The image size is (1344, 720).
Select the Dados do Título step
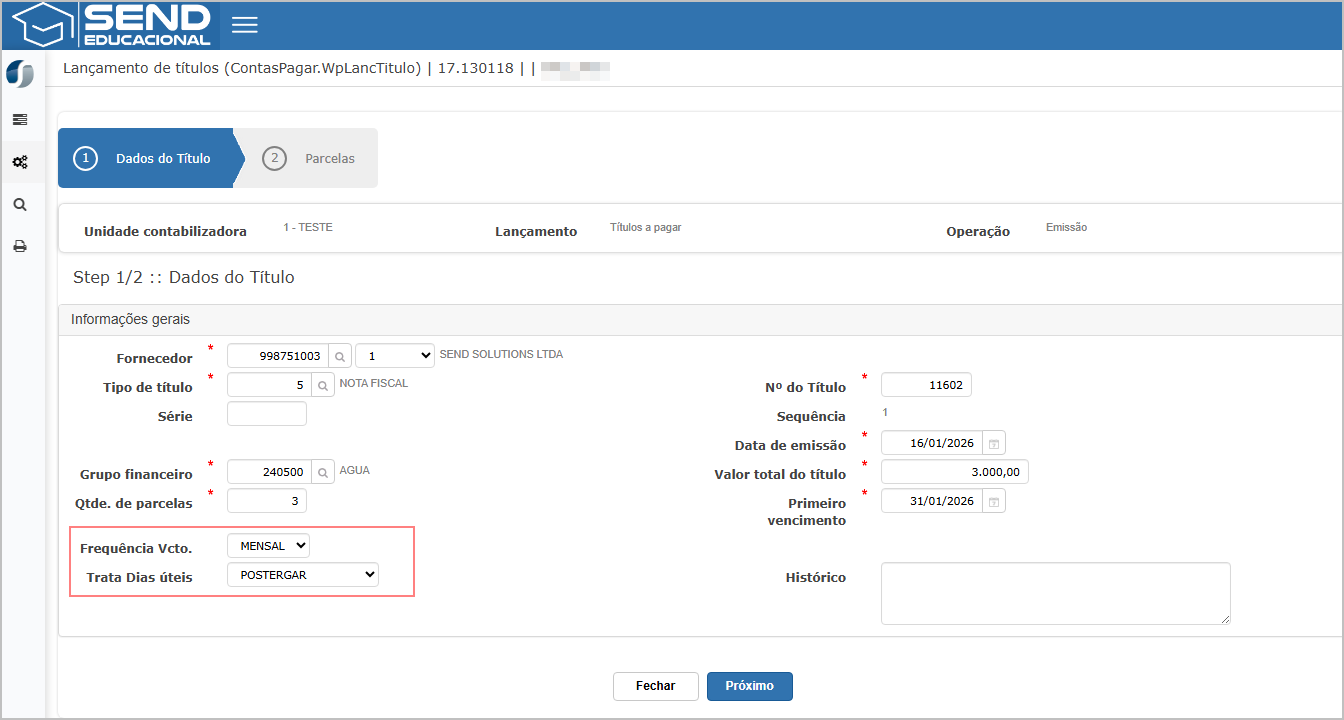(x=147, y=158)
